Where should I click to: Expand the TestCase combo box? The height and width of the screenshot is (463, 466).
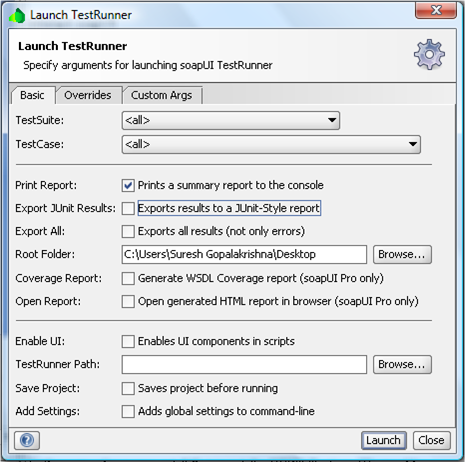(x=271, y=144)
